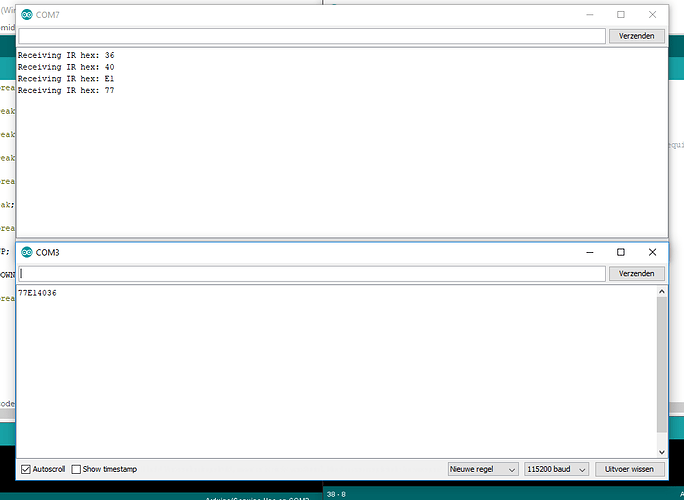Click 'Receiving IR hex: E1' line

[x=66, y=79]
